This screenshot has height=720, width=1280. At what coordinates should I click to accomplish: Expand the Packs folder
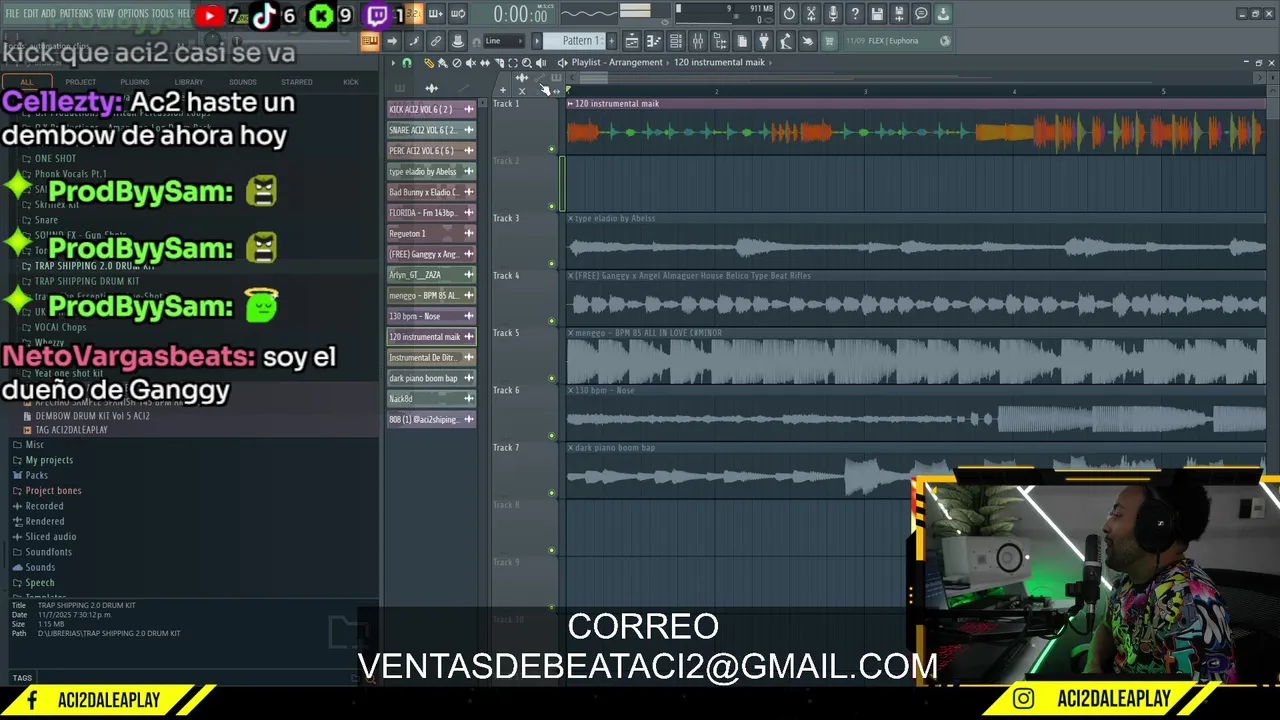pos(36,475)
